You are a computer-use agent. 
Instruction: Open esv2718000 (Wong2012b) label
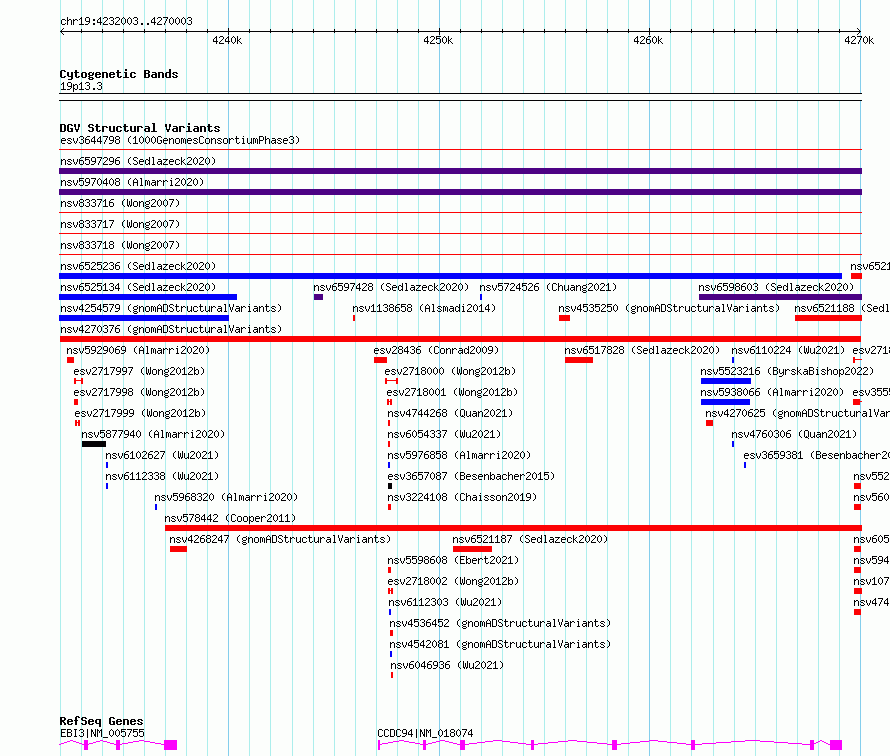[450, 371]
